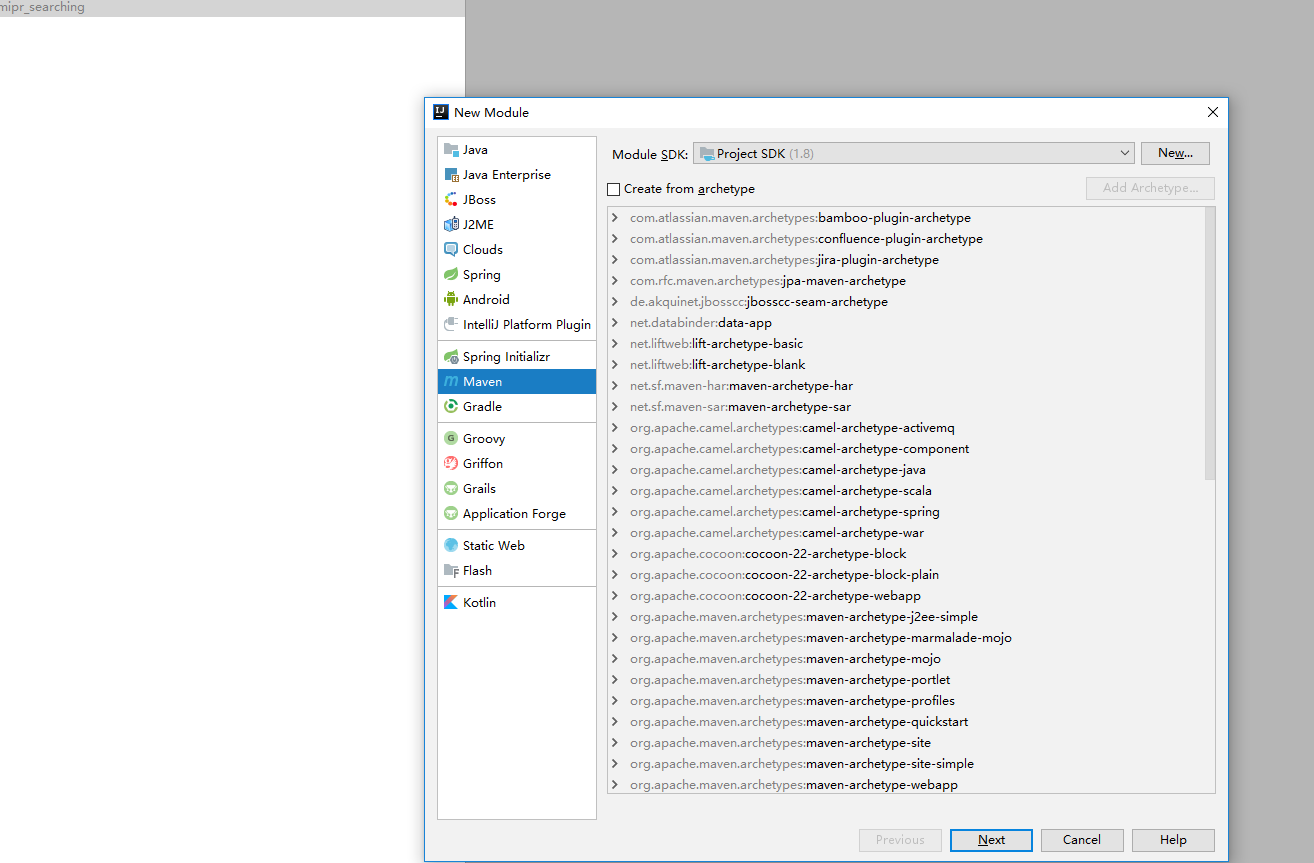1314x863 pixels.
Task: Open the Module SDK dropdown
Action: point(913,153)
